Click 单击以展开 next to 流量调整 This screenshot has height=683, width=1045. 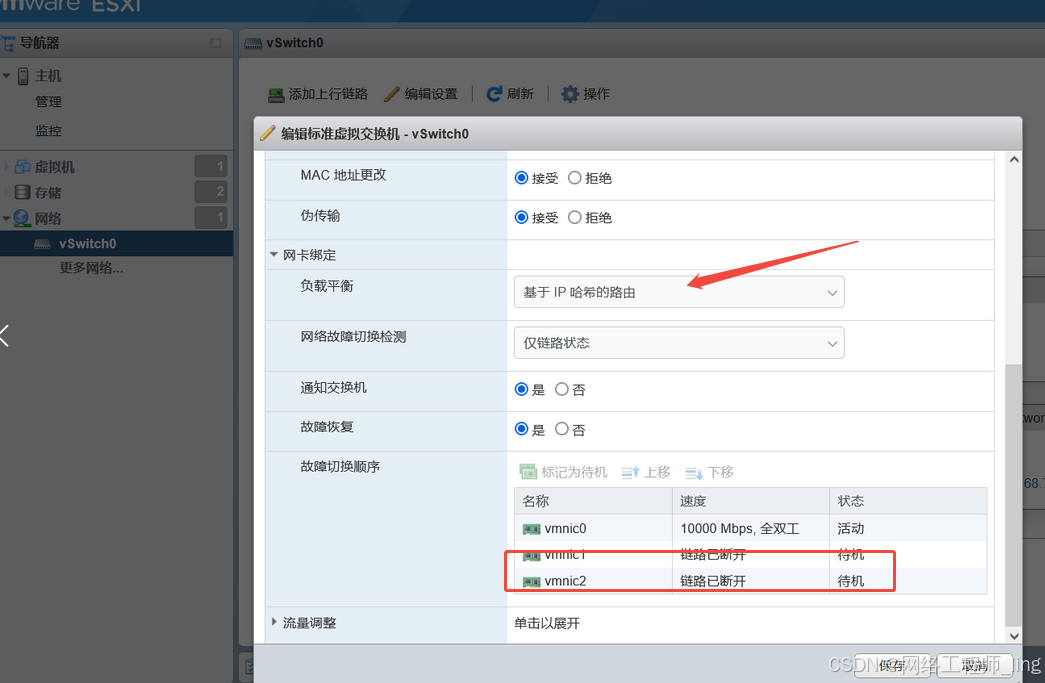(x=546, y=623)
